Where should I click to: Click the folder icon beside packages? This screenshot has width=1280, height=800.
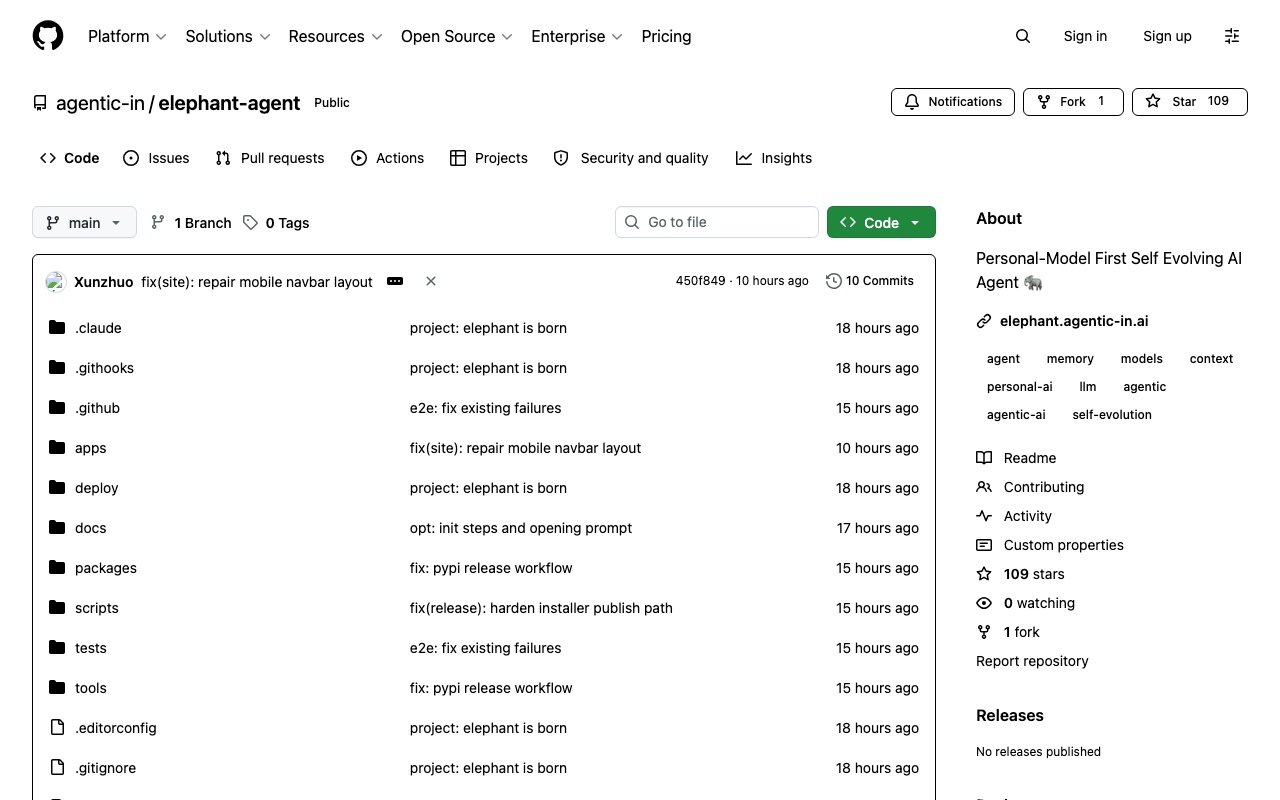pyautogui.click(x=57, y=567)
